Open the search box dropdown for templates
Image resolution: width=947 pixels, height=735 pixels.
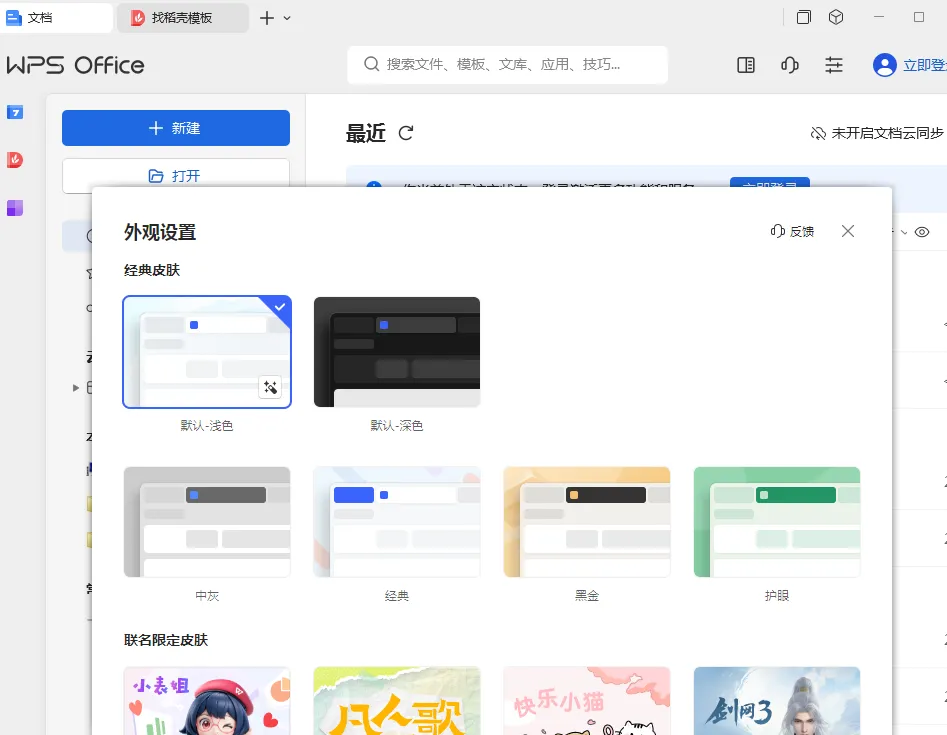[x=507, y=64]
